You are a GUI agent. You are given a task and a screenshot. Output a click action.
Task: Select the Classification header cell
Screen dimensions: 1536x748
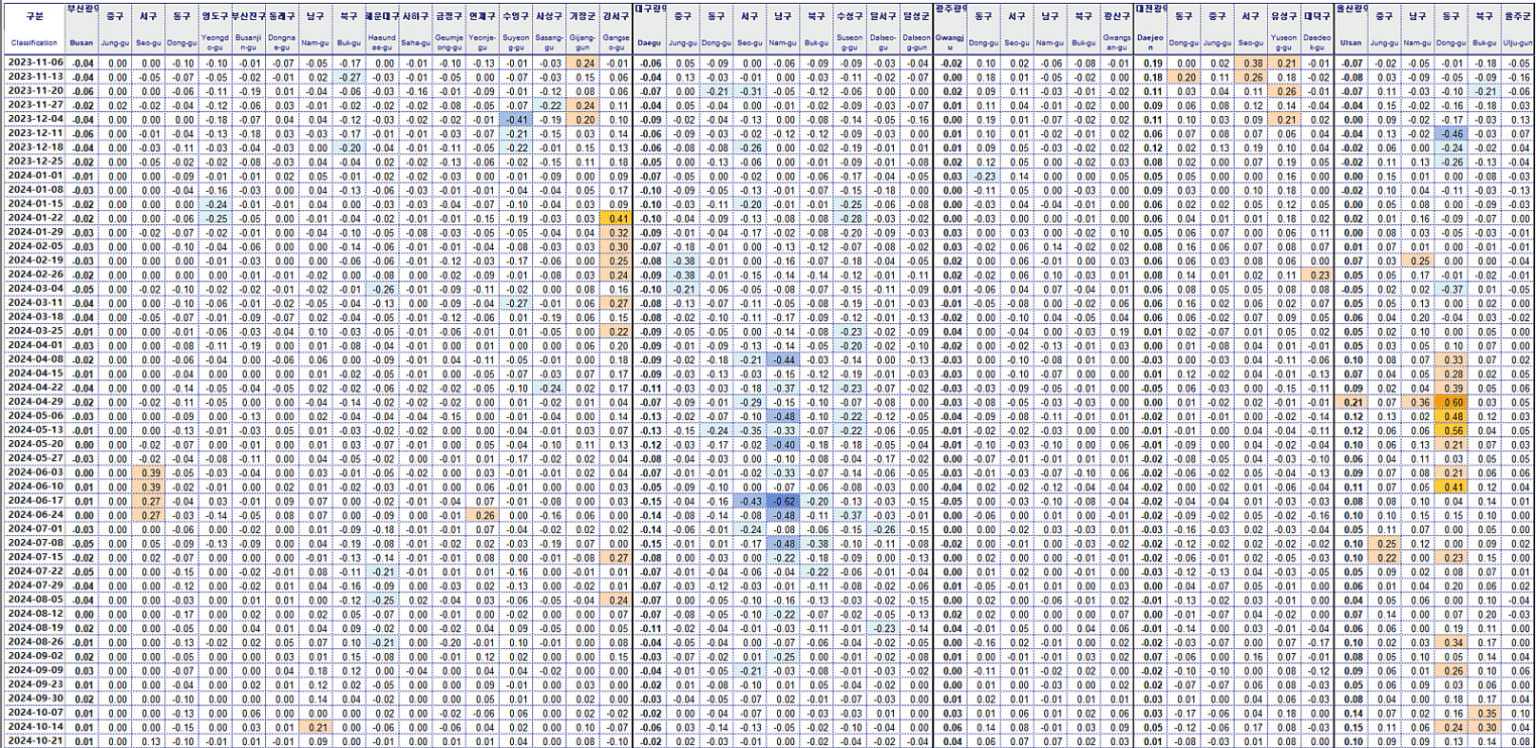(32, 44)
